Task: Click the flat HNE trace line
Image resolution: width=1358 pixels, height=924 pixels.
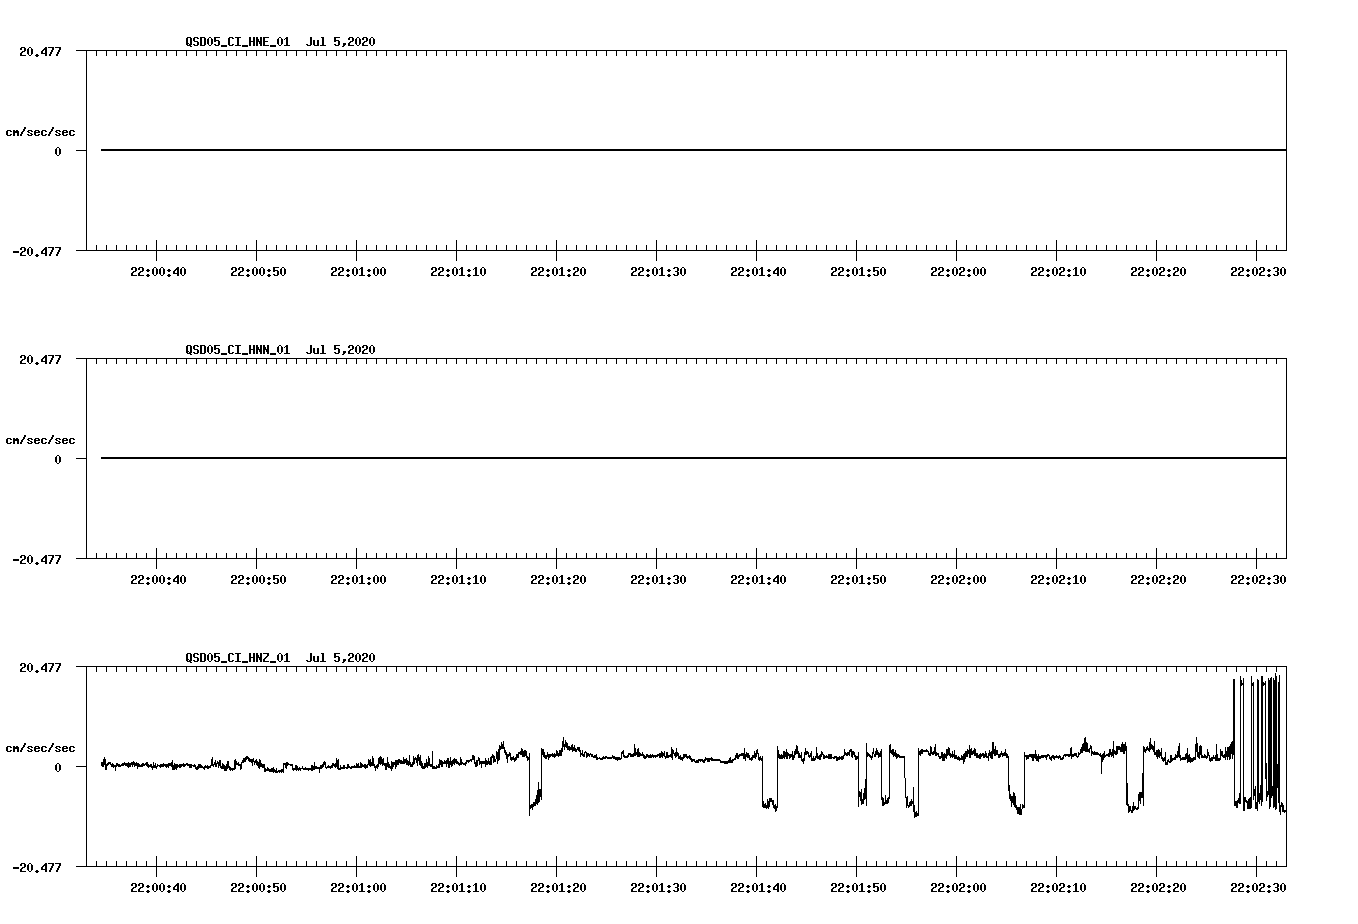Action: click(x=693, y=150)
